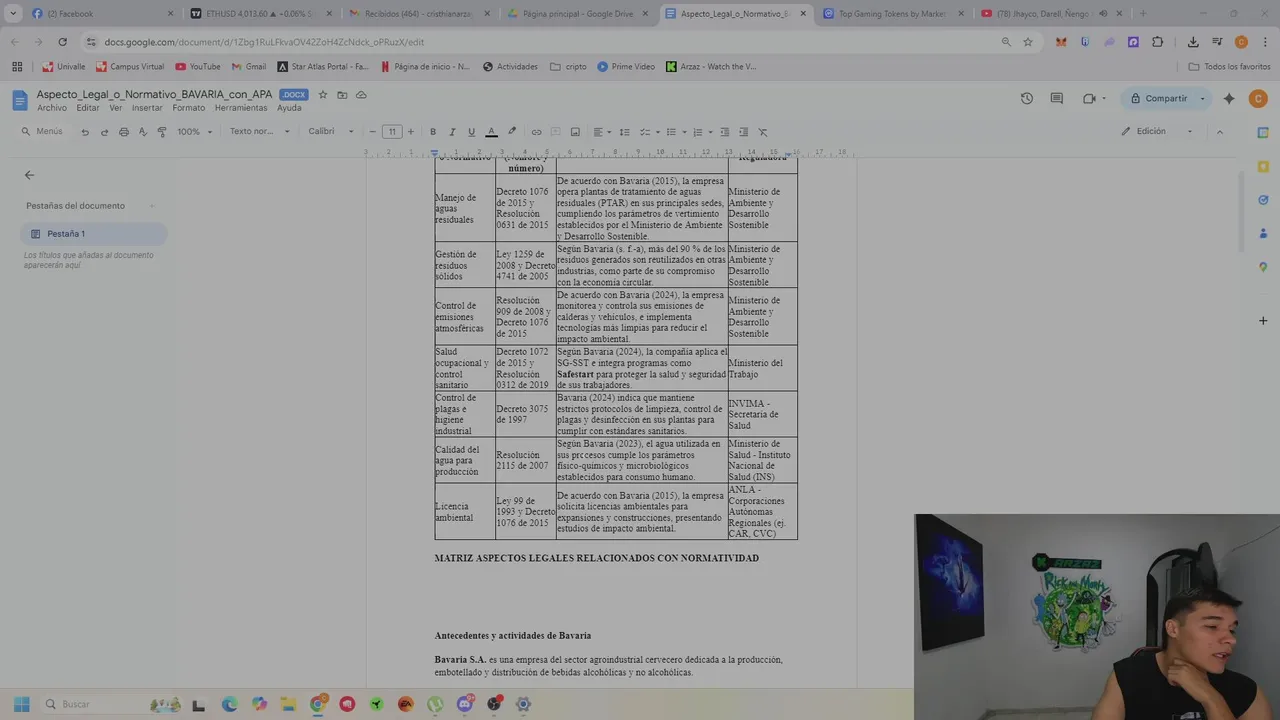Click the Compartir share button

pos(1158,99)
